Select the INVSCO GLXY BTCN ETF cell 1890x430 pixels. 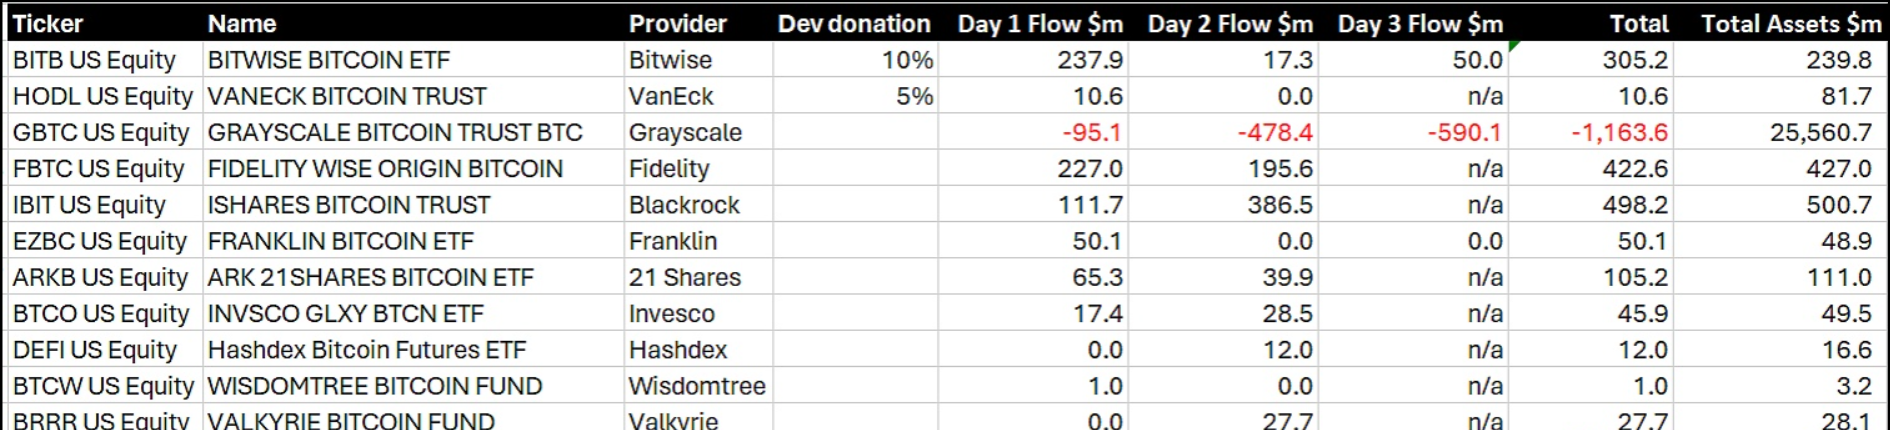click(x=345, y=314)
